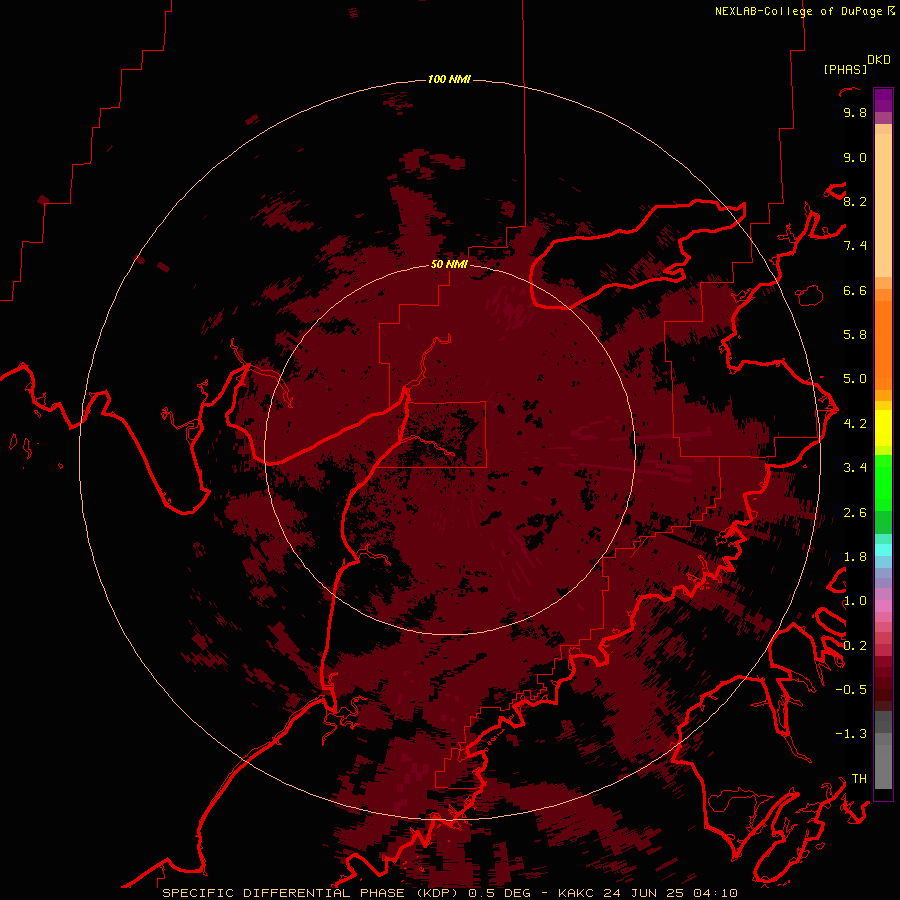
Task: Click the 0.2 value on the color scale
Action: 855,646
